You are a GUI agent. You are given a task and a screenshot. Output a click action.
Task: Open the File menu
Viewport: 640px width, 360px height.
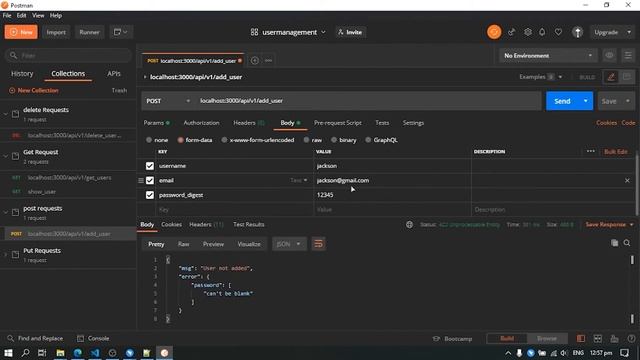pos(7,16)
